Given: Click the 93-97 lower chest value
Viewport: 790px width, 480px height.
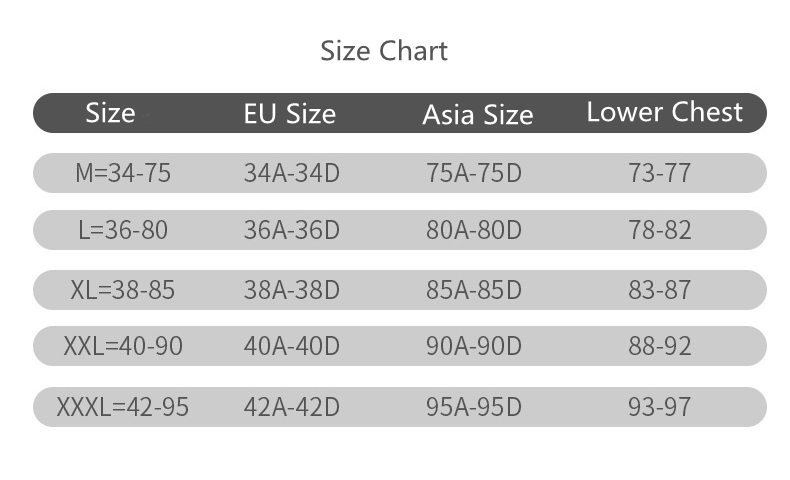Looking at the screenshot, I should click(660, 407).
